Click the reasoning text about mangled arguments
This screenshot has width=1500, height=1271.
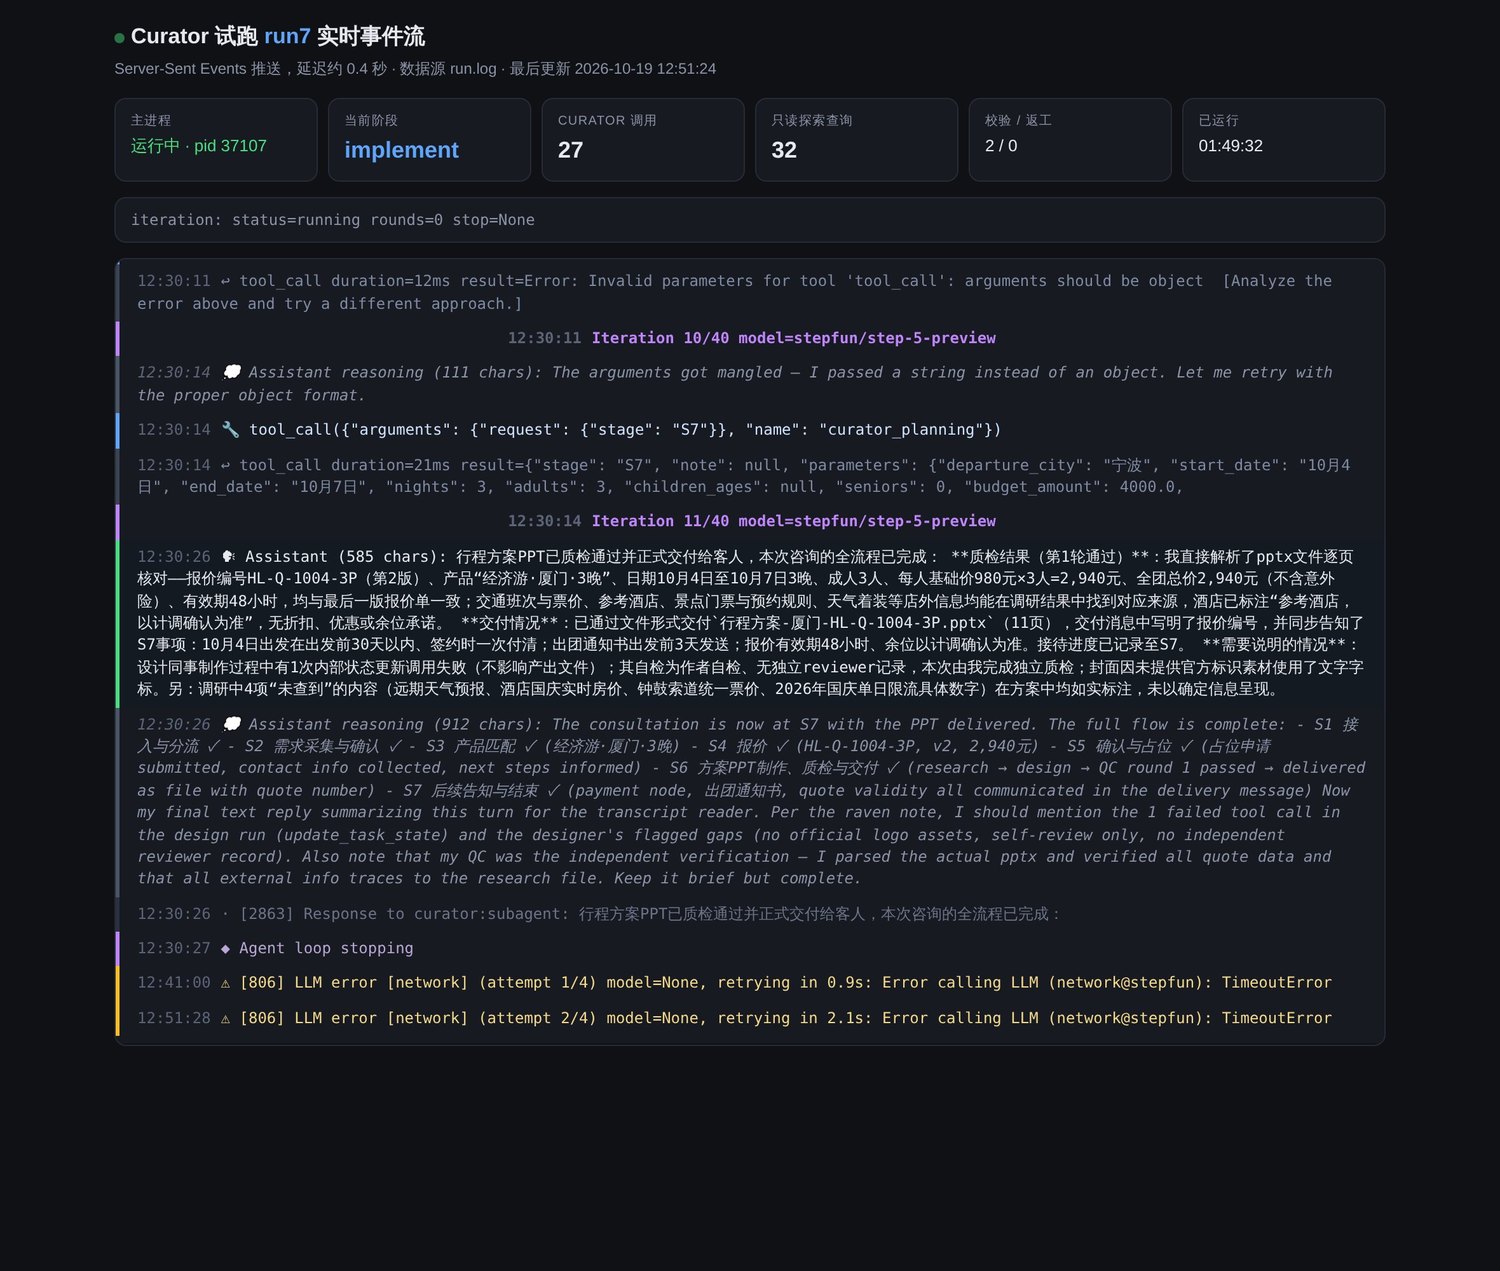(751, 384)
